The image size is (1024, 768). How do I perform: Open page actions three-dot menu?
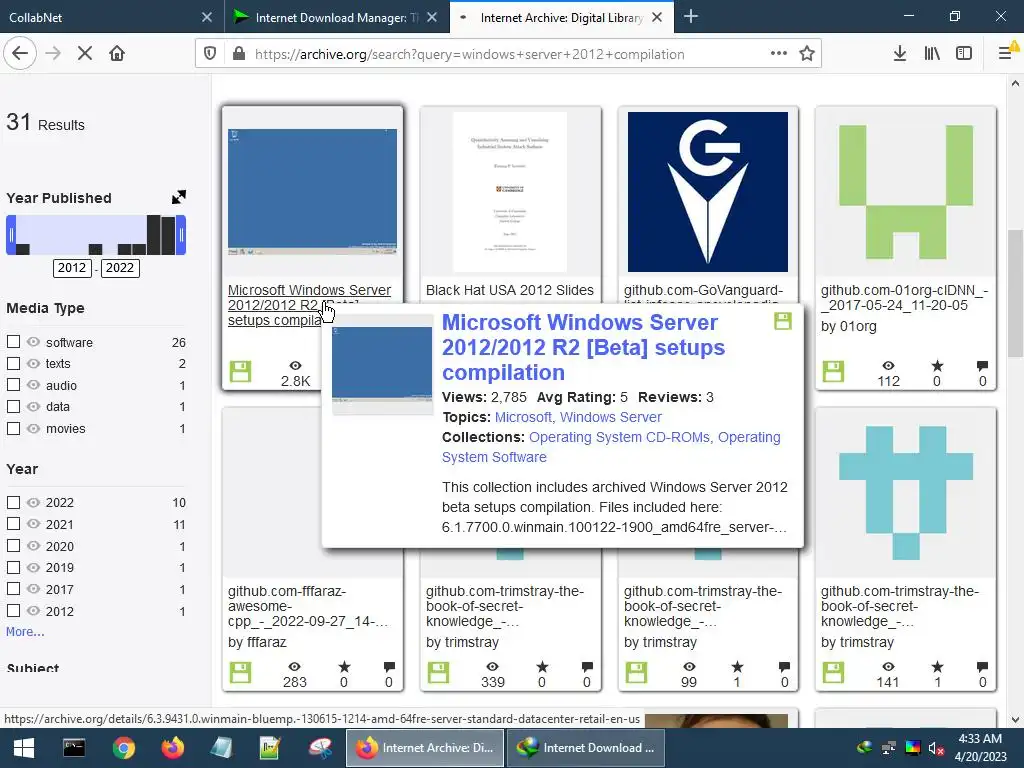[778, 54]
